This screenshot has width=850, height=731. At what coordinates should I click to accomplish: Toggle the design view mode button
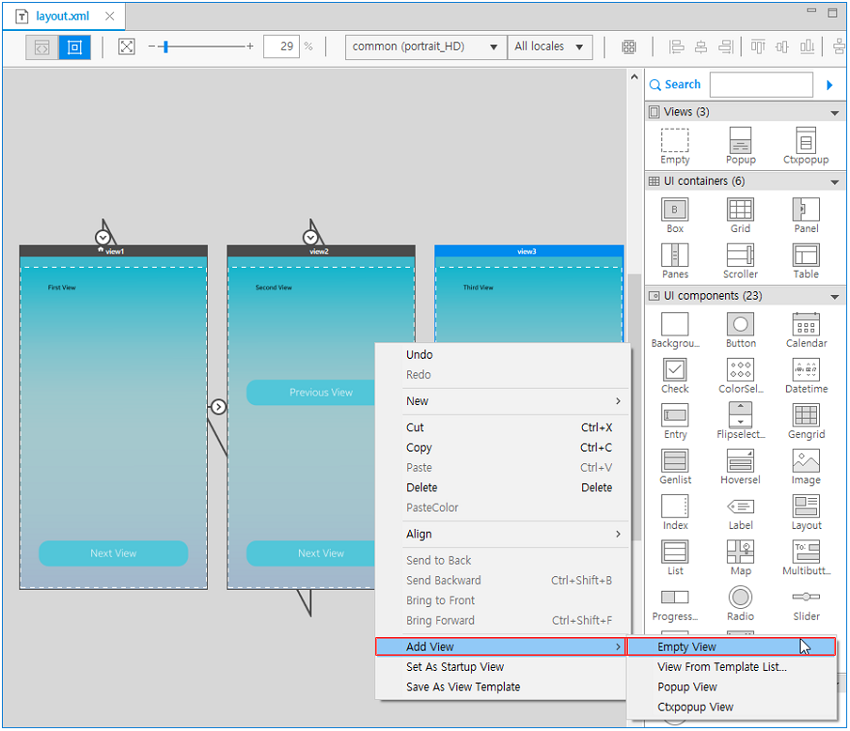[x=74, y=47]
